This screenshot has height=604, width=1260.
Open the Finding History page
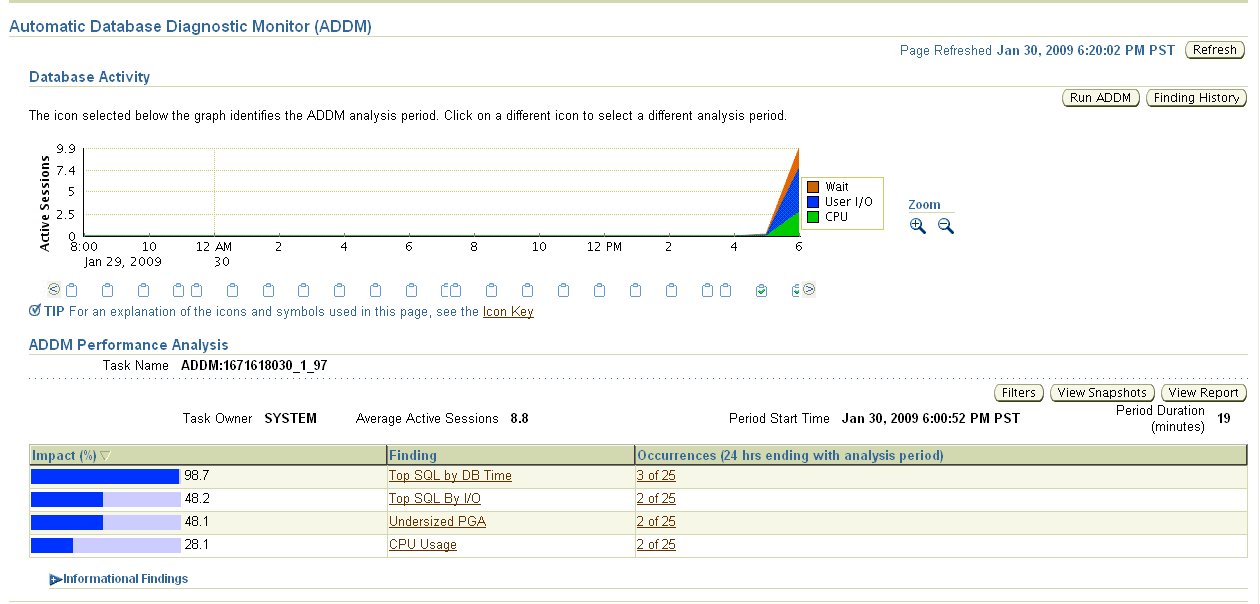tap(1196, 97)
